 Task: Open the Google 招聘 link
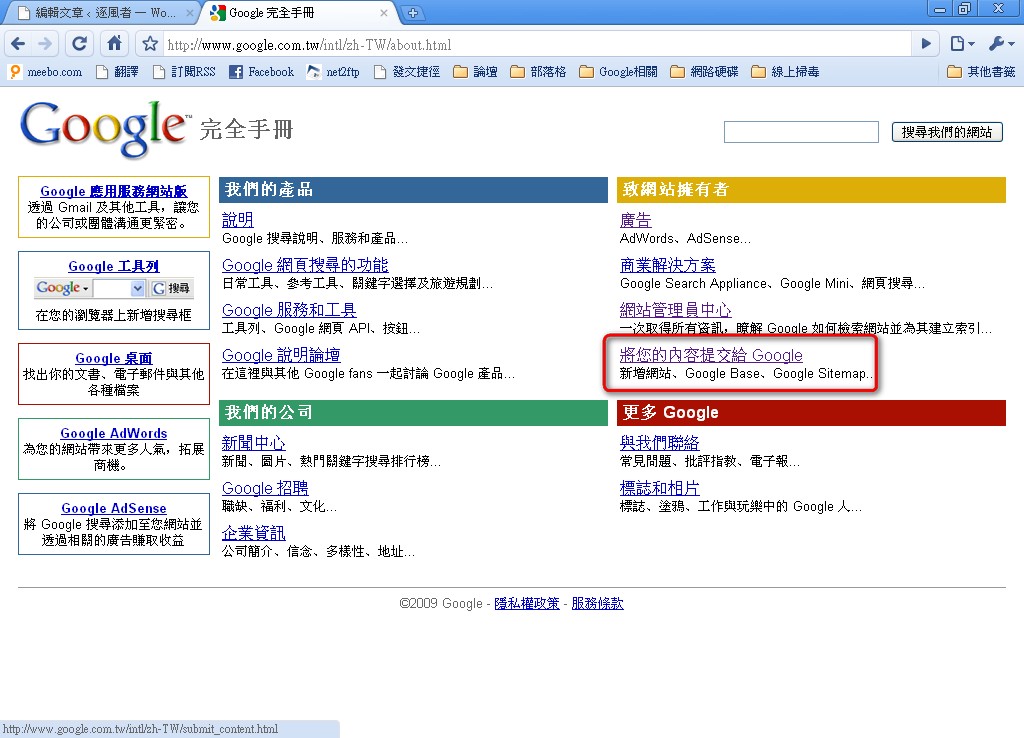tap(265, 489)
